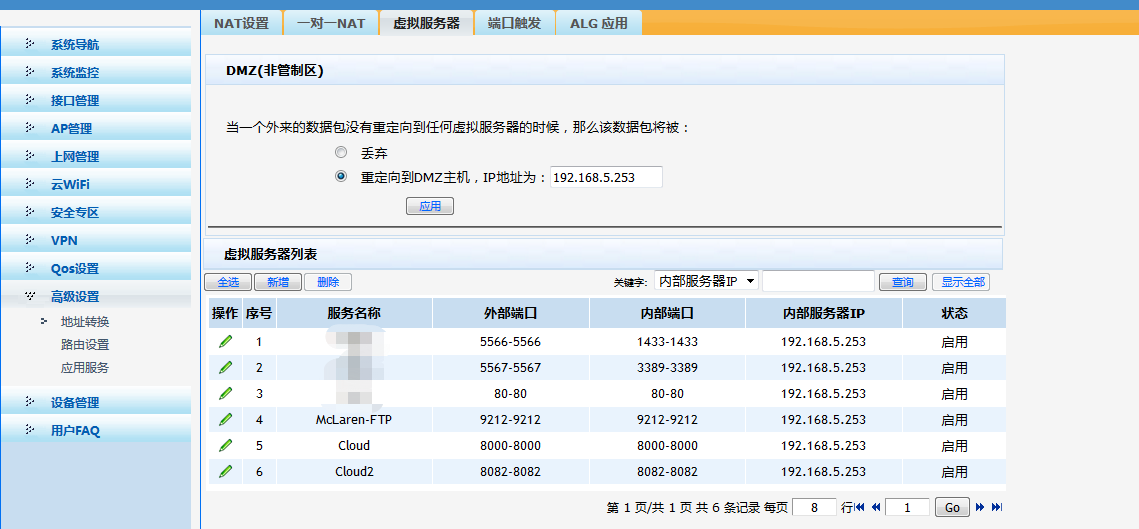Jump to the last page arrow
Image resolution: width=1139 pixels, height=529 pixels.
[x=996, y=508]
